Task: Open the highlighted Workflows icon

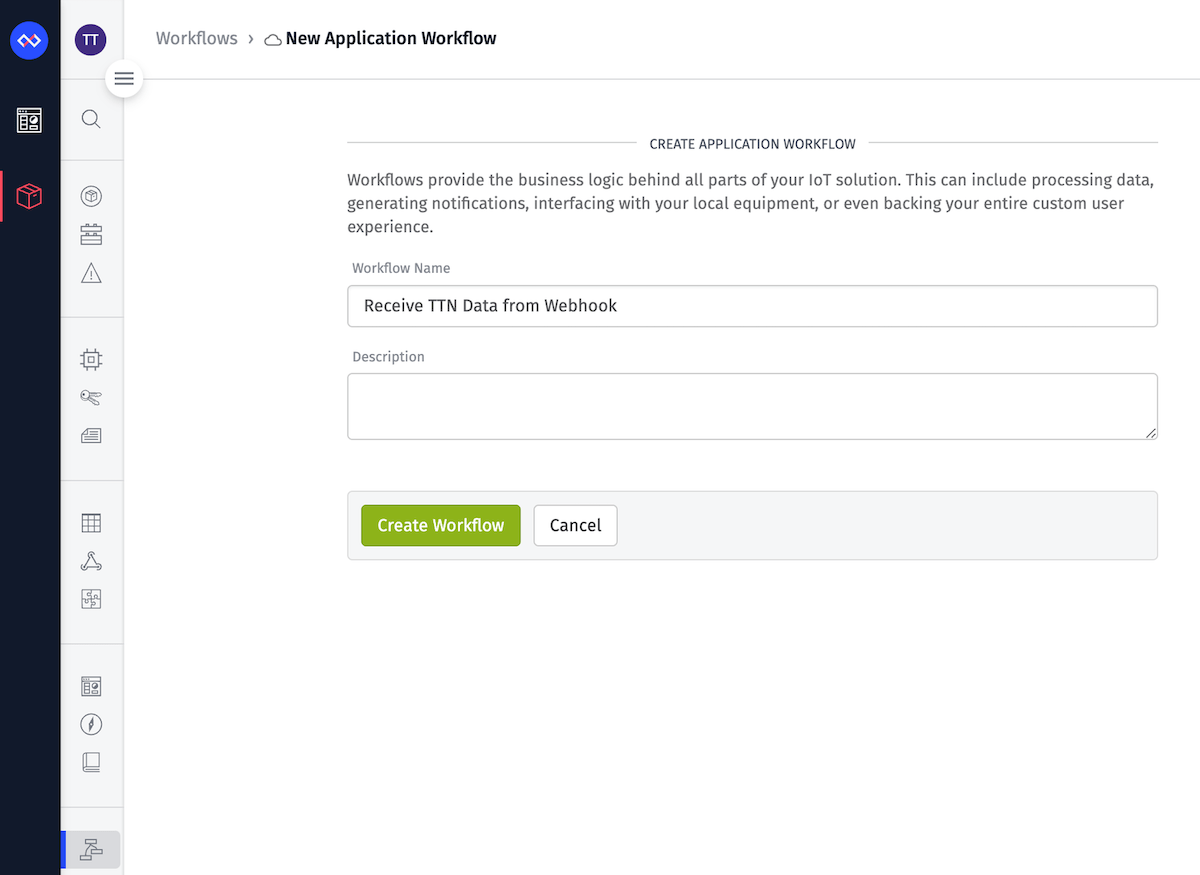Action: [91, 849]
